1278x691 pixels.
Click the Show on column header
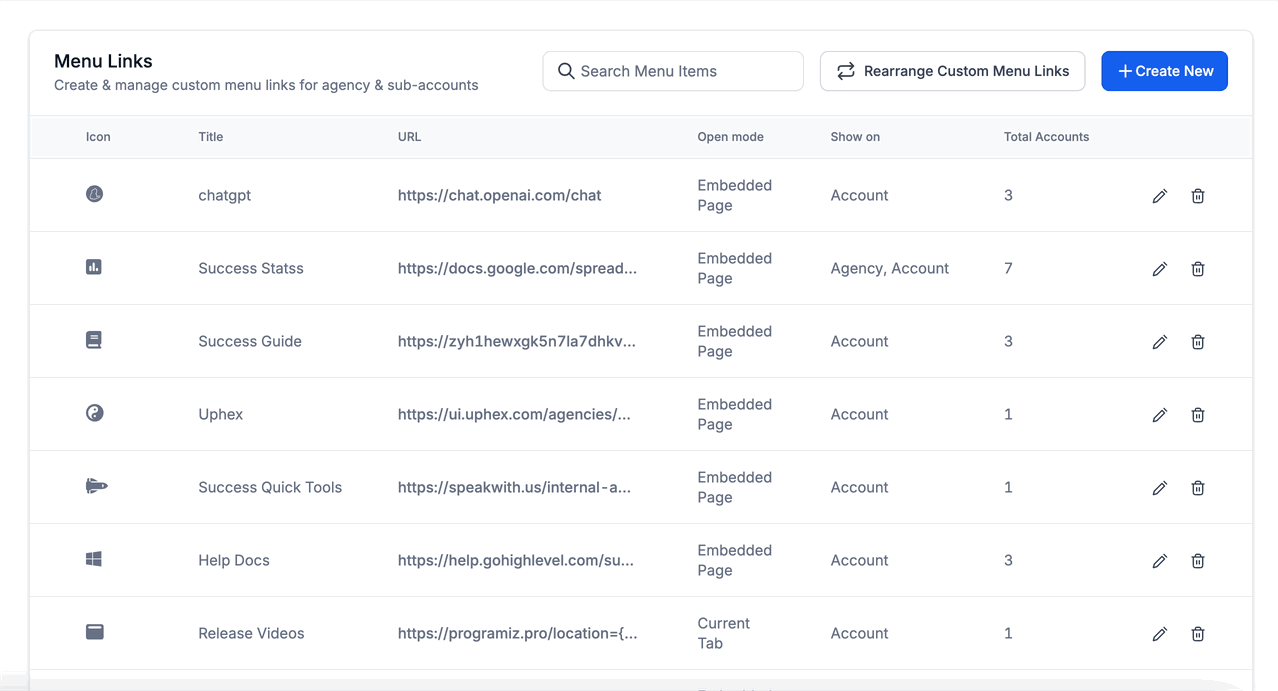[x=855, y=137]
